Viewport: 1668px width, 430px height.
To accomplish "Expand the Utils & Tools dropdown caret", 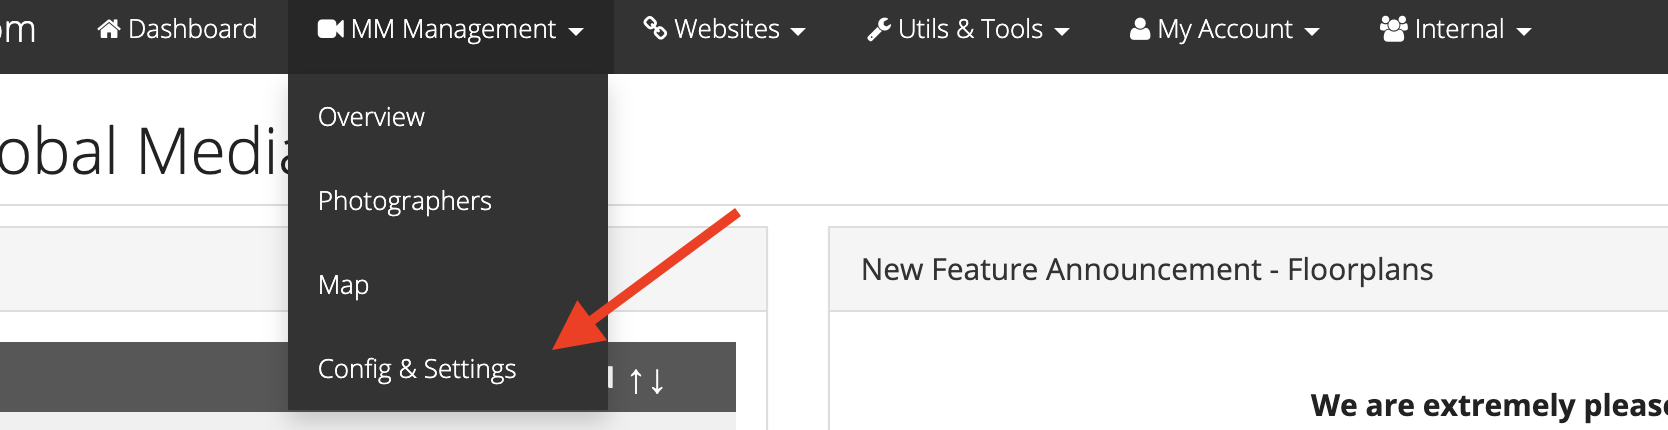I will tap(1062, 32).
